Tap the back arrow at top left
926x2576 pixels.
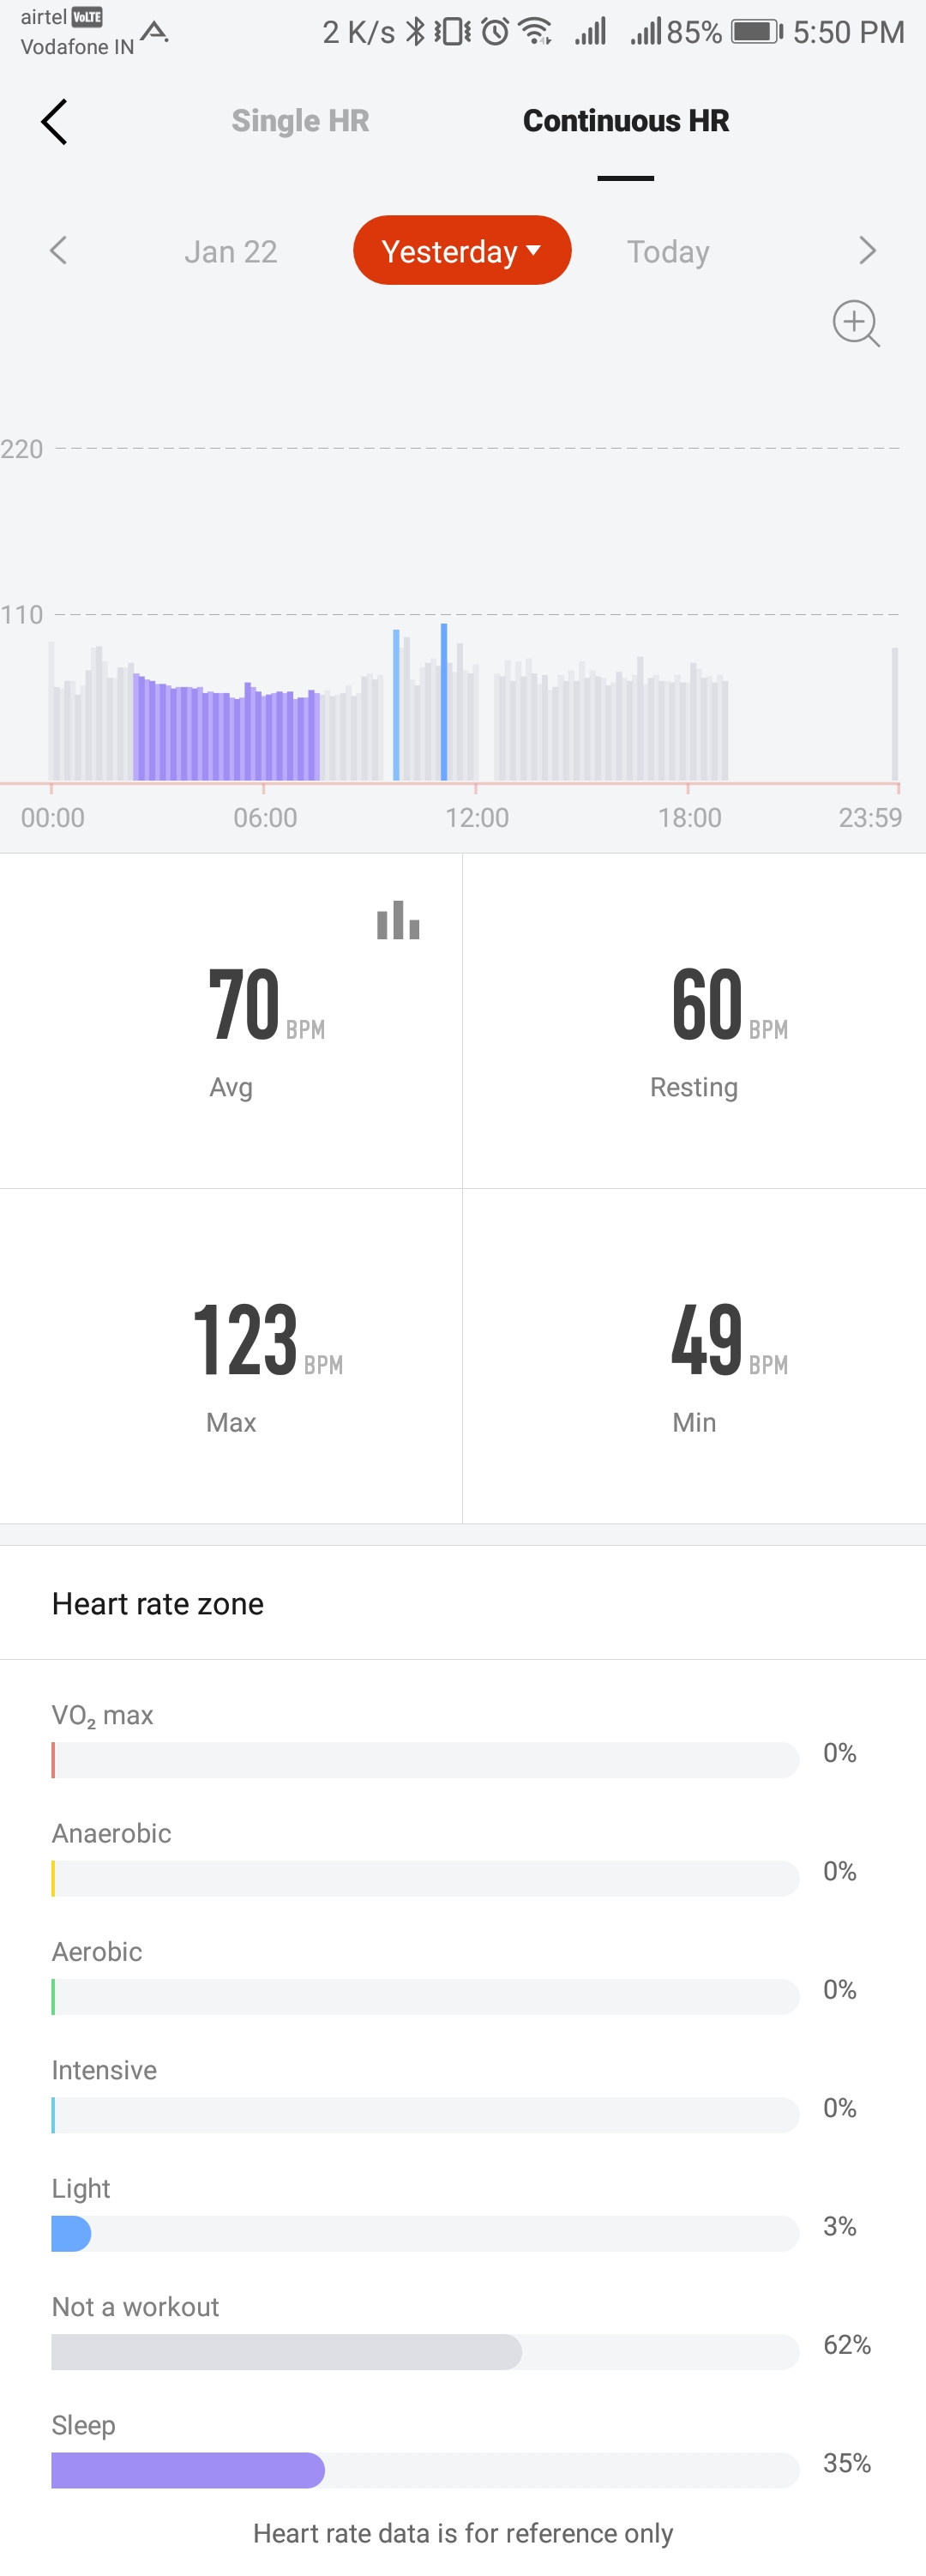click(x=55, y=121)
